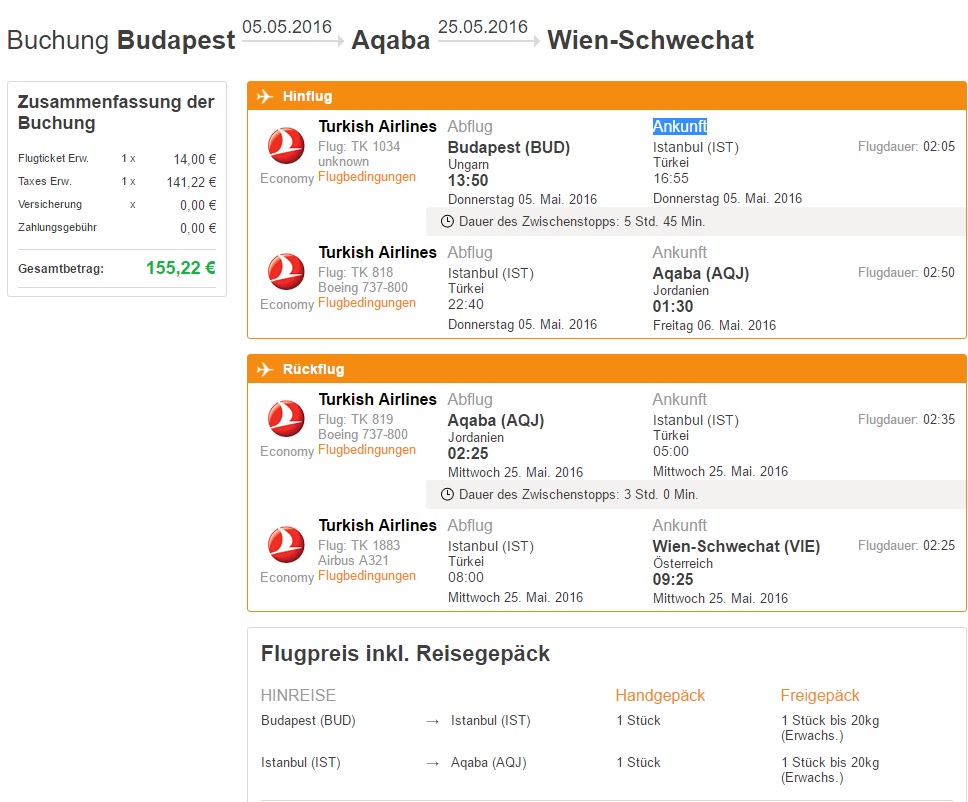
Task: Click the Gesamtbetrag total 155,22 €
Action: tap(181, 268)
